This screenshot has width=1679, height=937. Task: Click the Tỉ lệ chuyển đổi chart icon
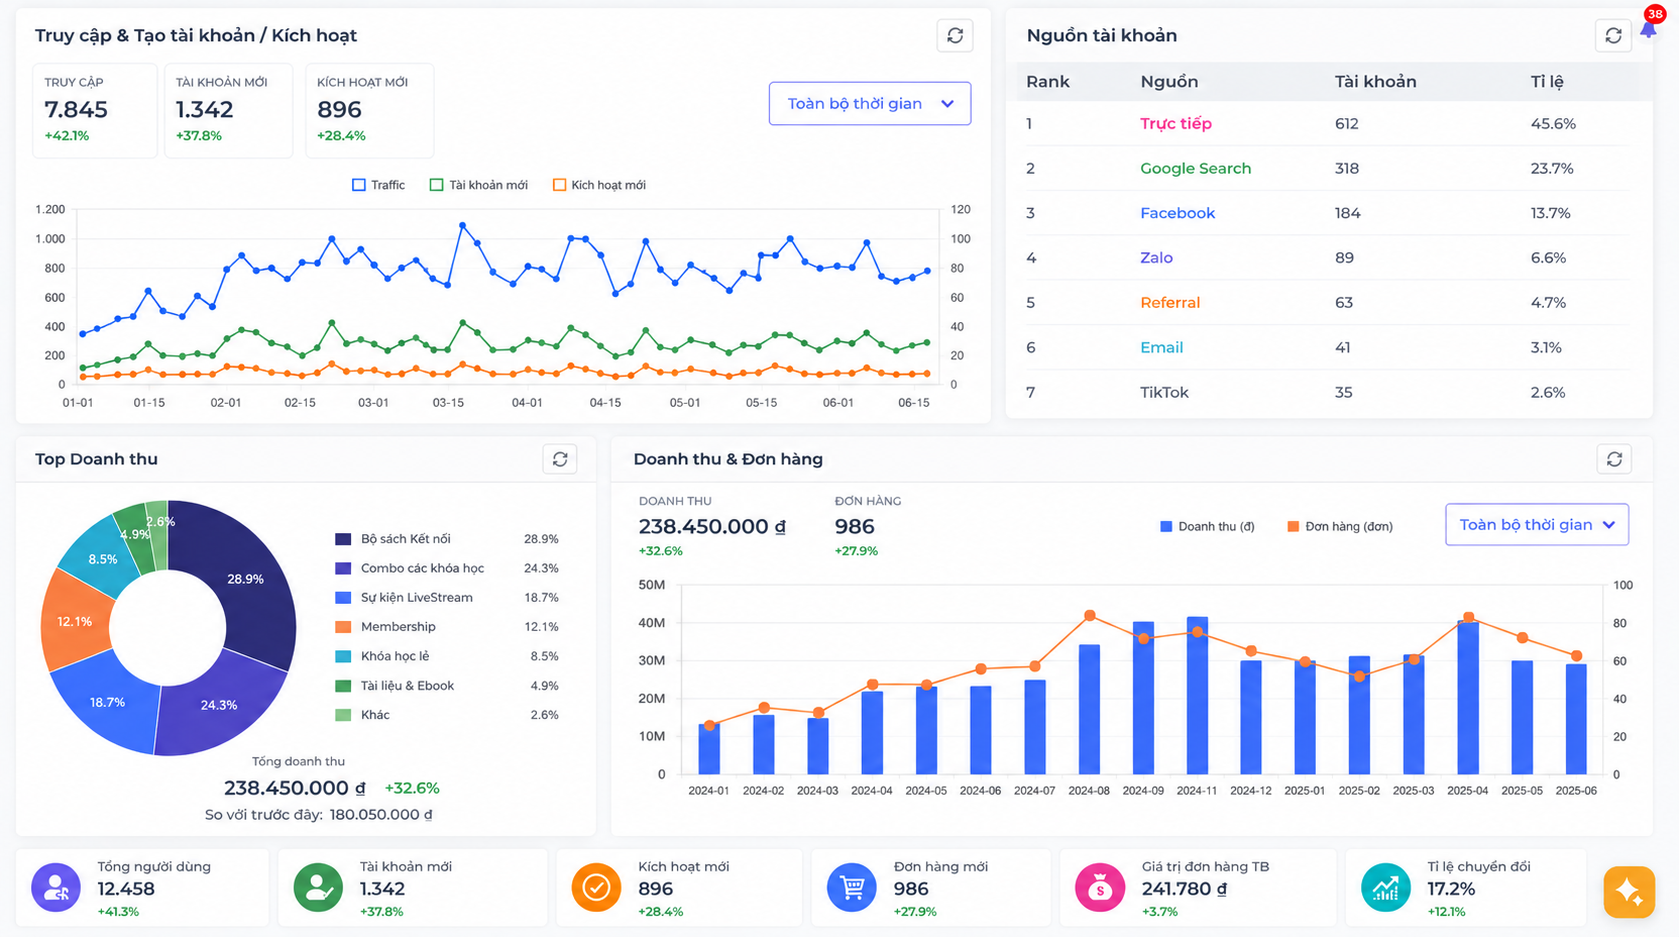coord(1386,887)
